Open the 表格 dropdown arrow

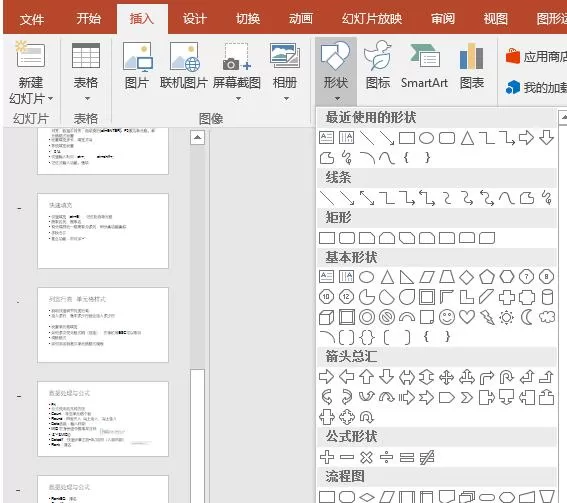pos(87,98)
